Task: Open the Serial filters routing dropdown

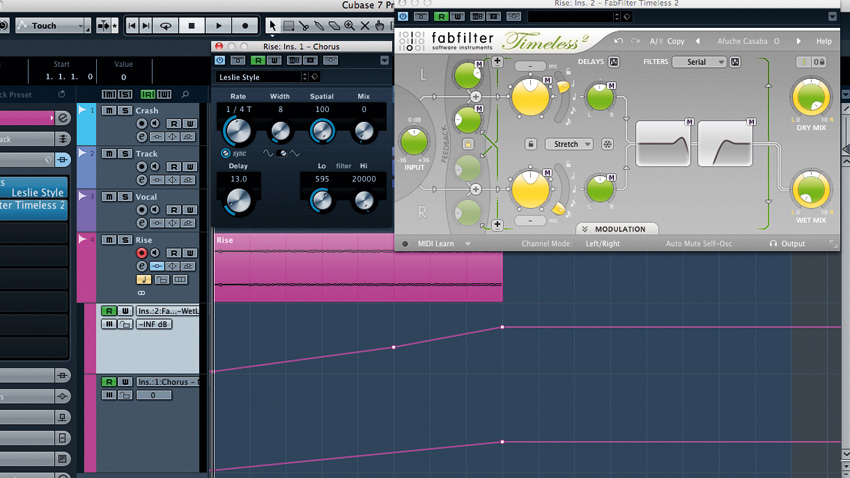Action: [x=699, y=62]
